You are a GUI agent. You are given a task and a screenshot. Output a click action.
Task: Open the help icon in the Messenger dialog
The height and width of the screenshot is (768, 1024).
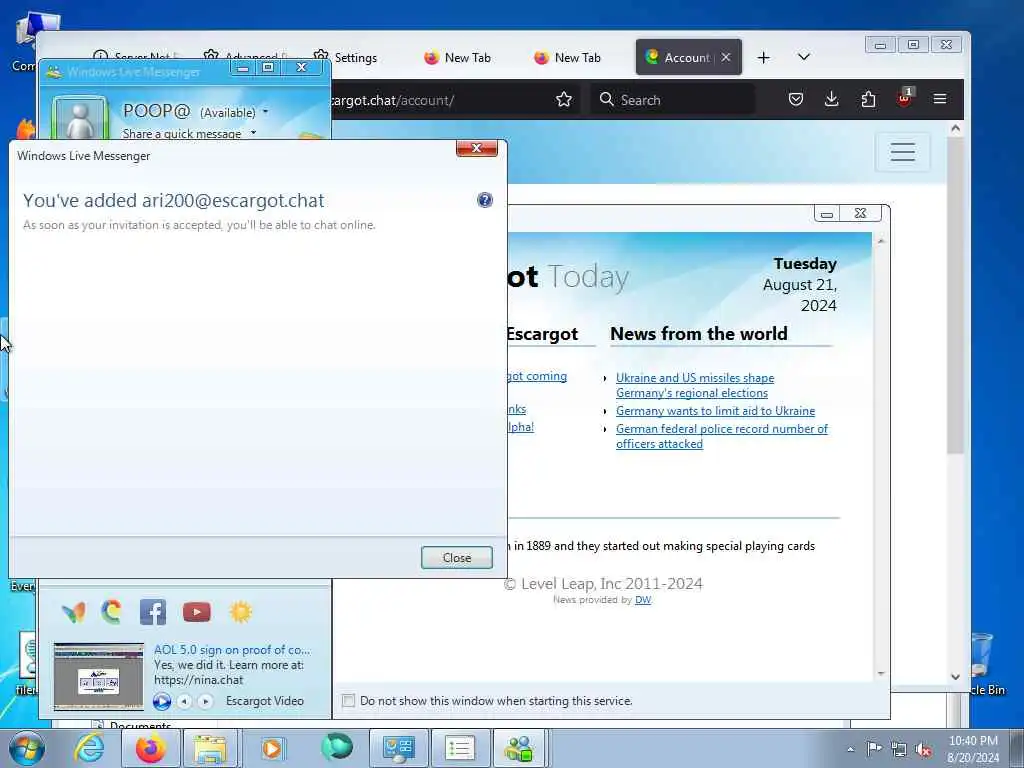[485, 200]
